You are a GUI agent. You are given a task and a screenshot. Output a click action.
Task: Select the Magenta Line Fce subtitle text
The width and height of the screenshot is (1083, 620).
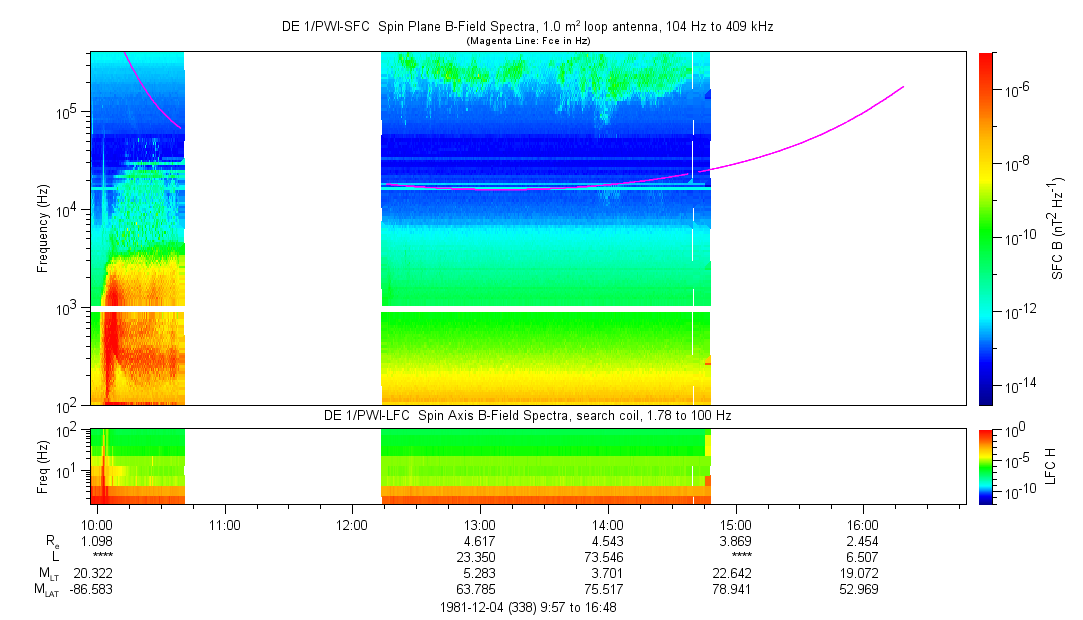[527, 41]
